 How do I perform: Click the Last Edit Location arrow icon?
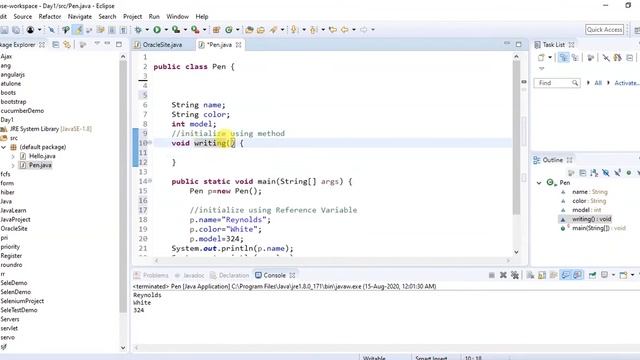(333, 30)
